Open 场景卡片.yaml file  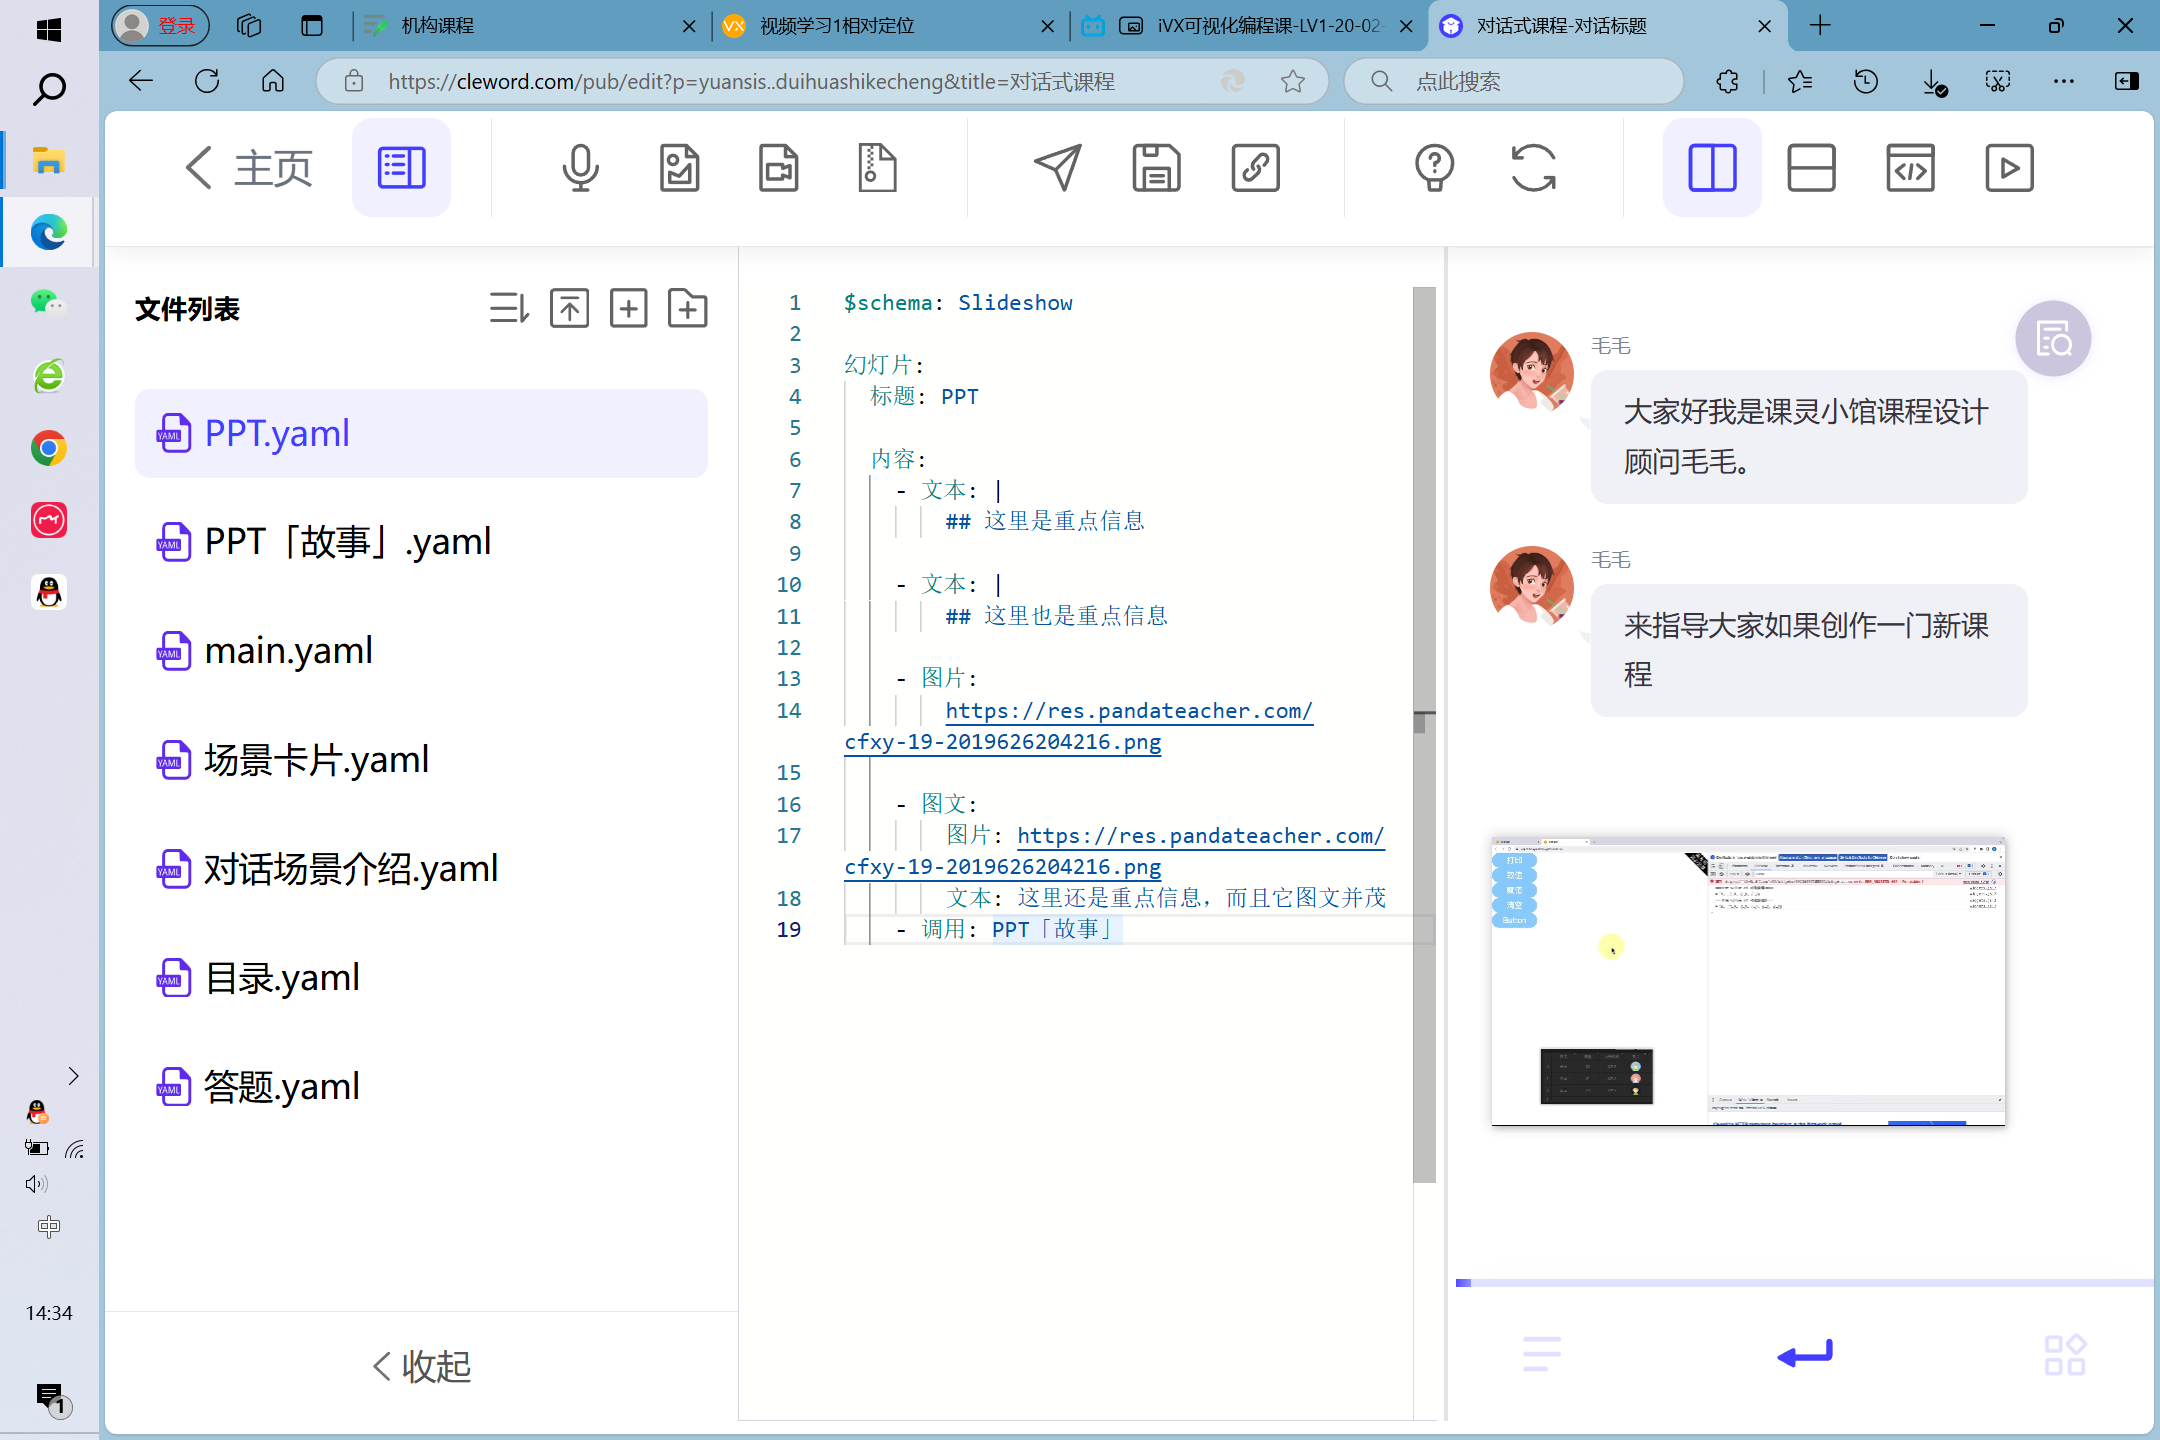[421, 760]
